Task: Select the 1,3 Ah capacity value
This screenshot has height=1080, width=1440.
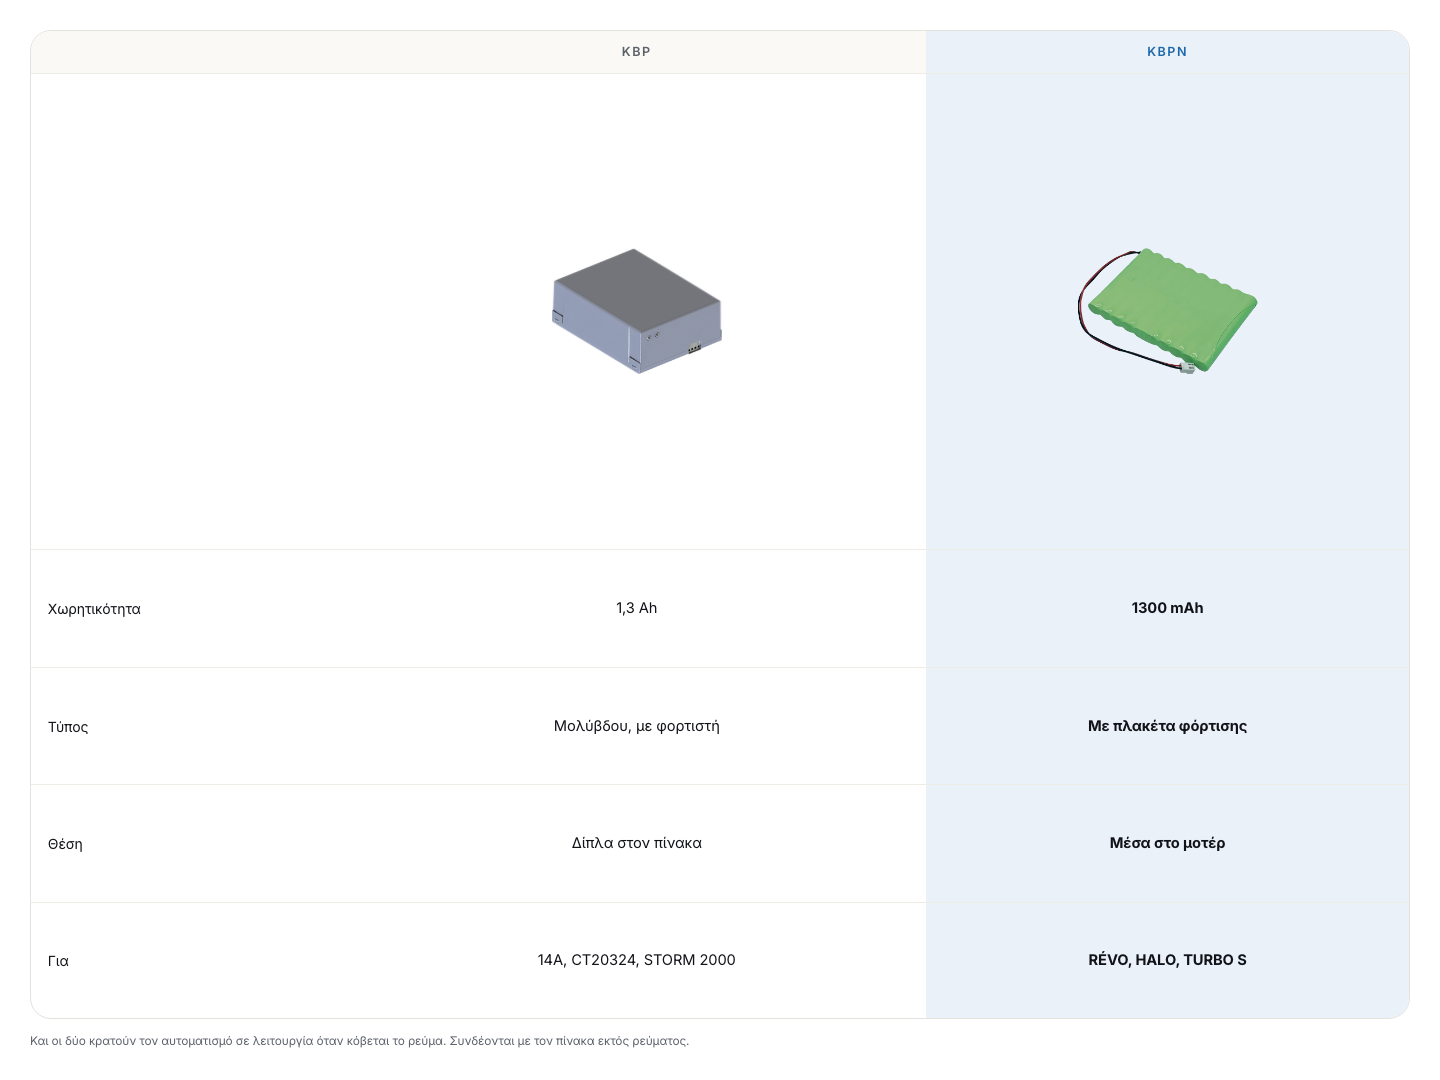Action: click(x=637, y=608)
